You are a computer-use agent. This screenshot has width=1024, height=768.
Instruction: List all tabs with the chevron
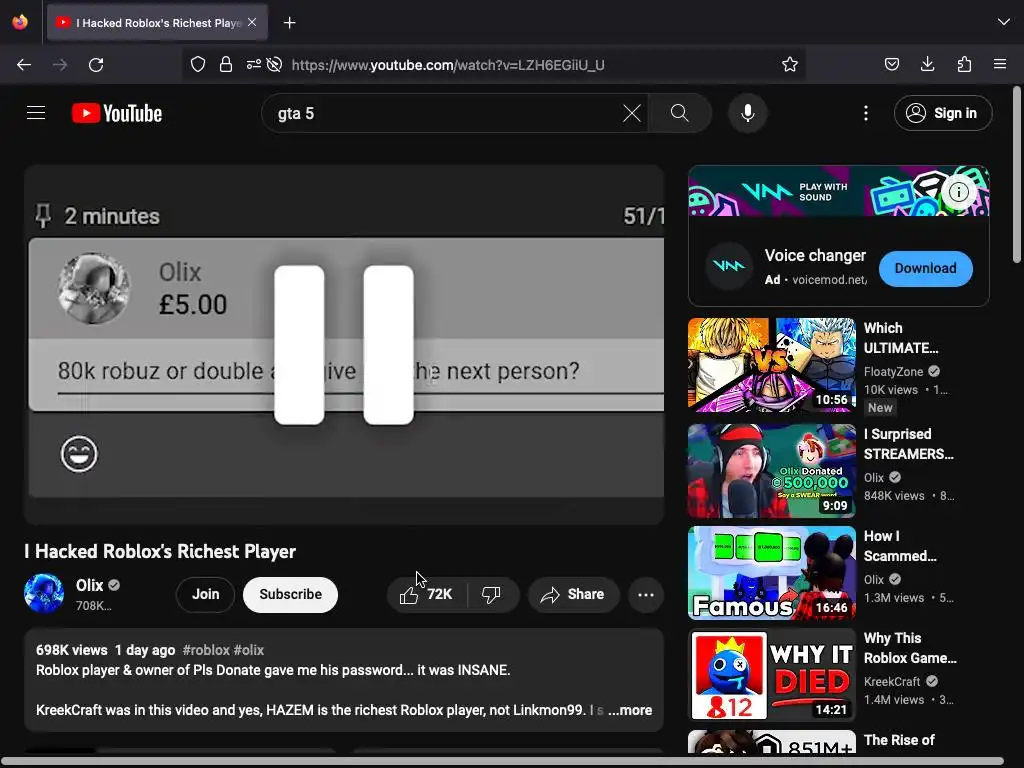tap(1004, 22)
